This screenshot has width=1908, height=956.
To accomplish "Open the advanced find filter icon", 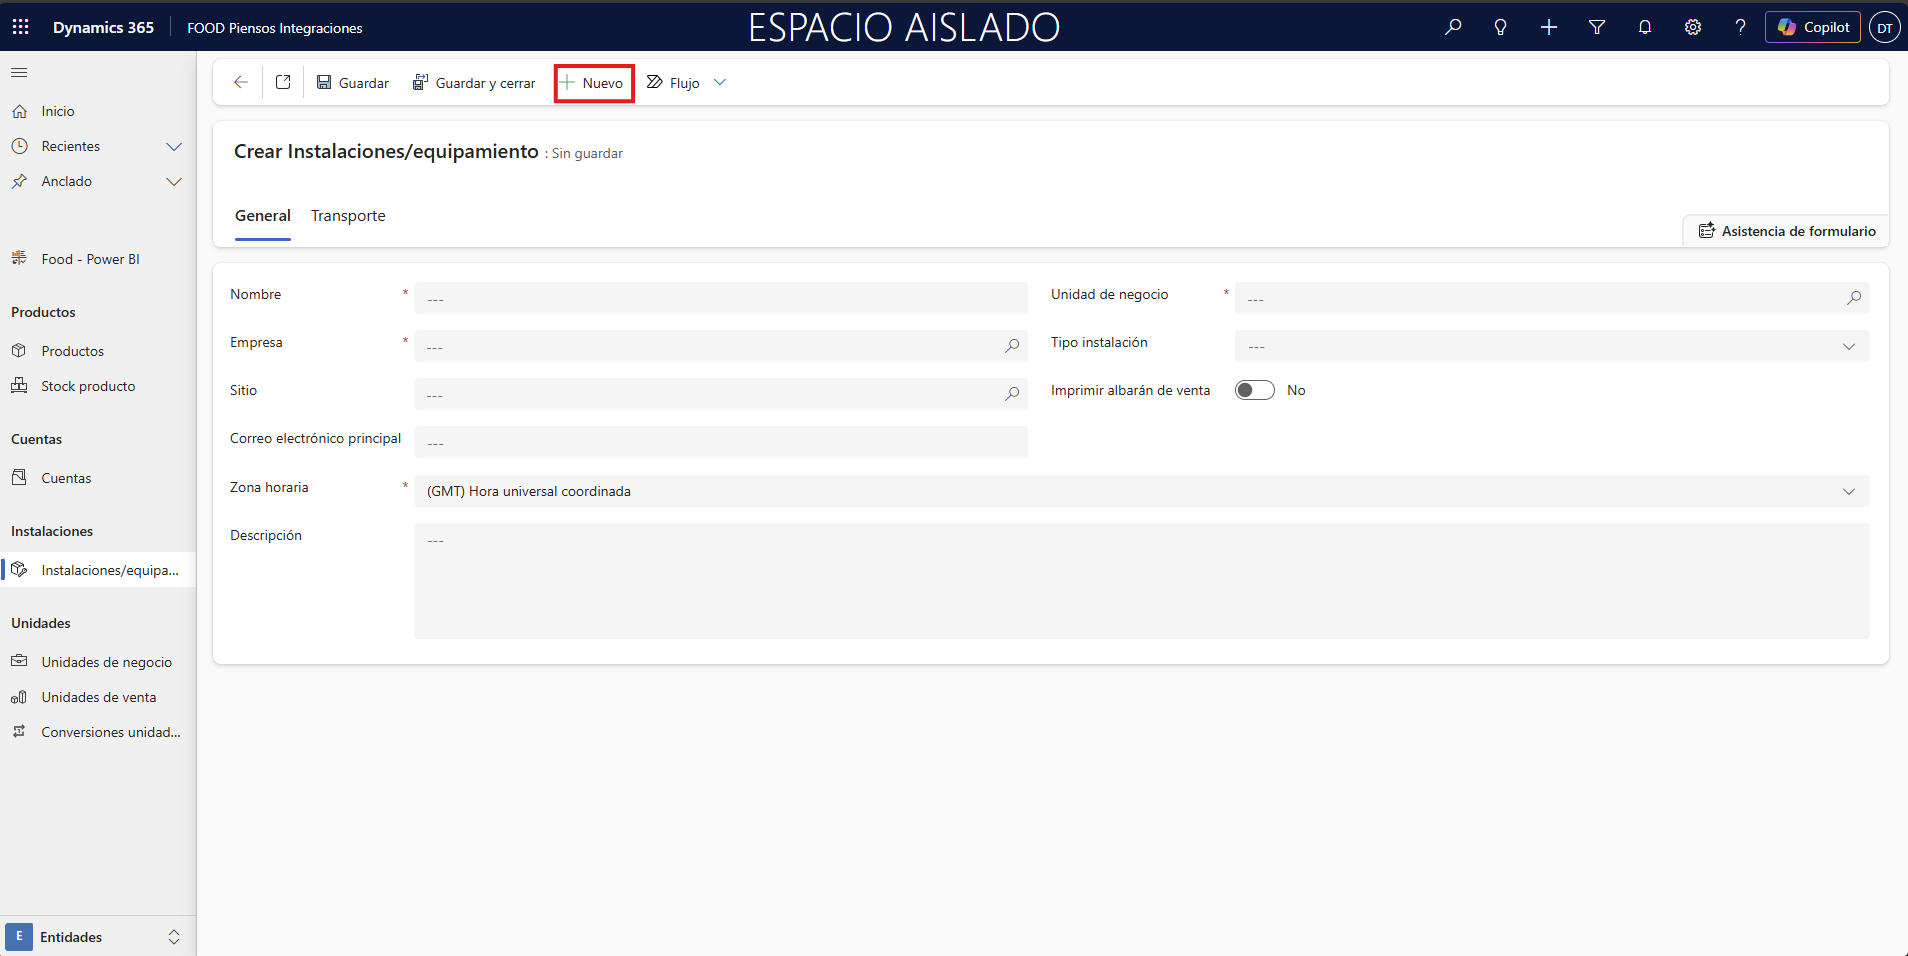I will click(x=1597, y=27).
